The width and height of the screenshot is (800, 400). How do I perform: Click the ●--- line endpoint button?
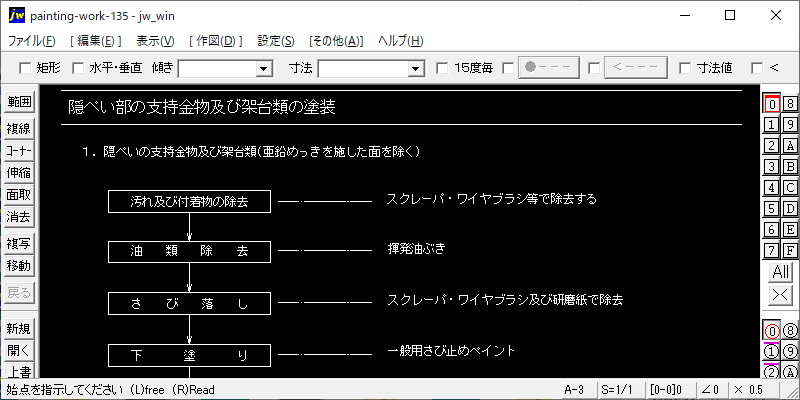tap(549, 67)
